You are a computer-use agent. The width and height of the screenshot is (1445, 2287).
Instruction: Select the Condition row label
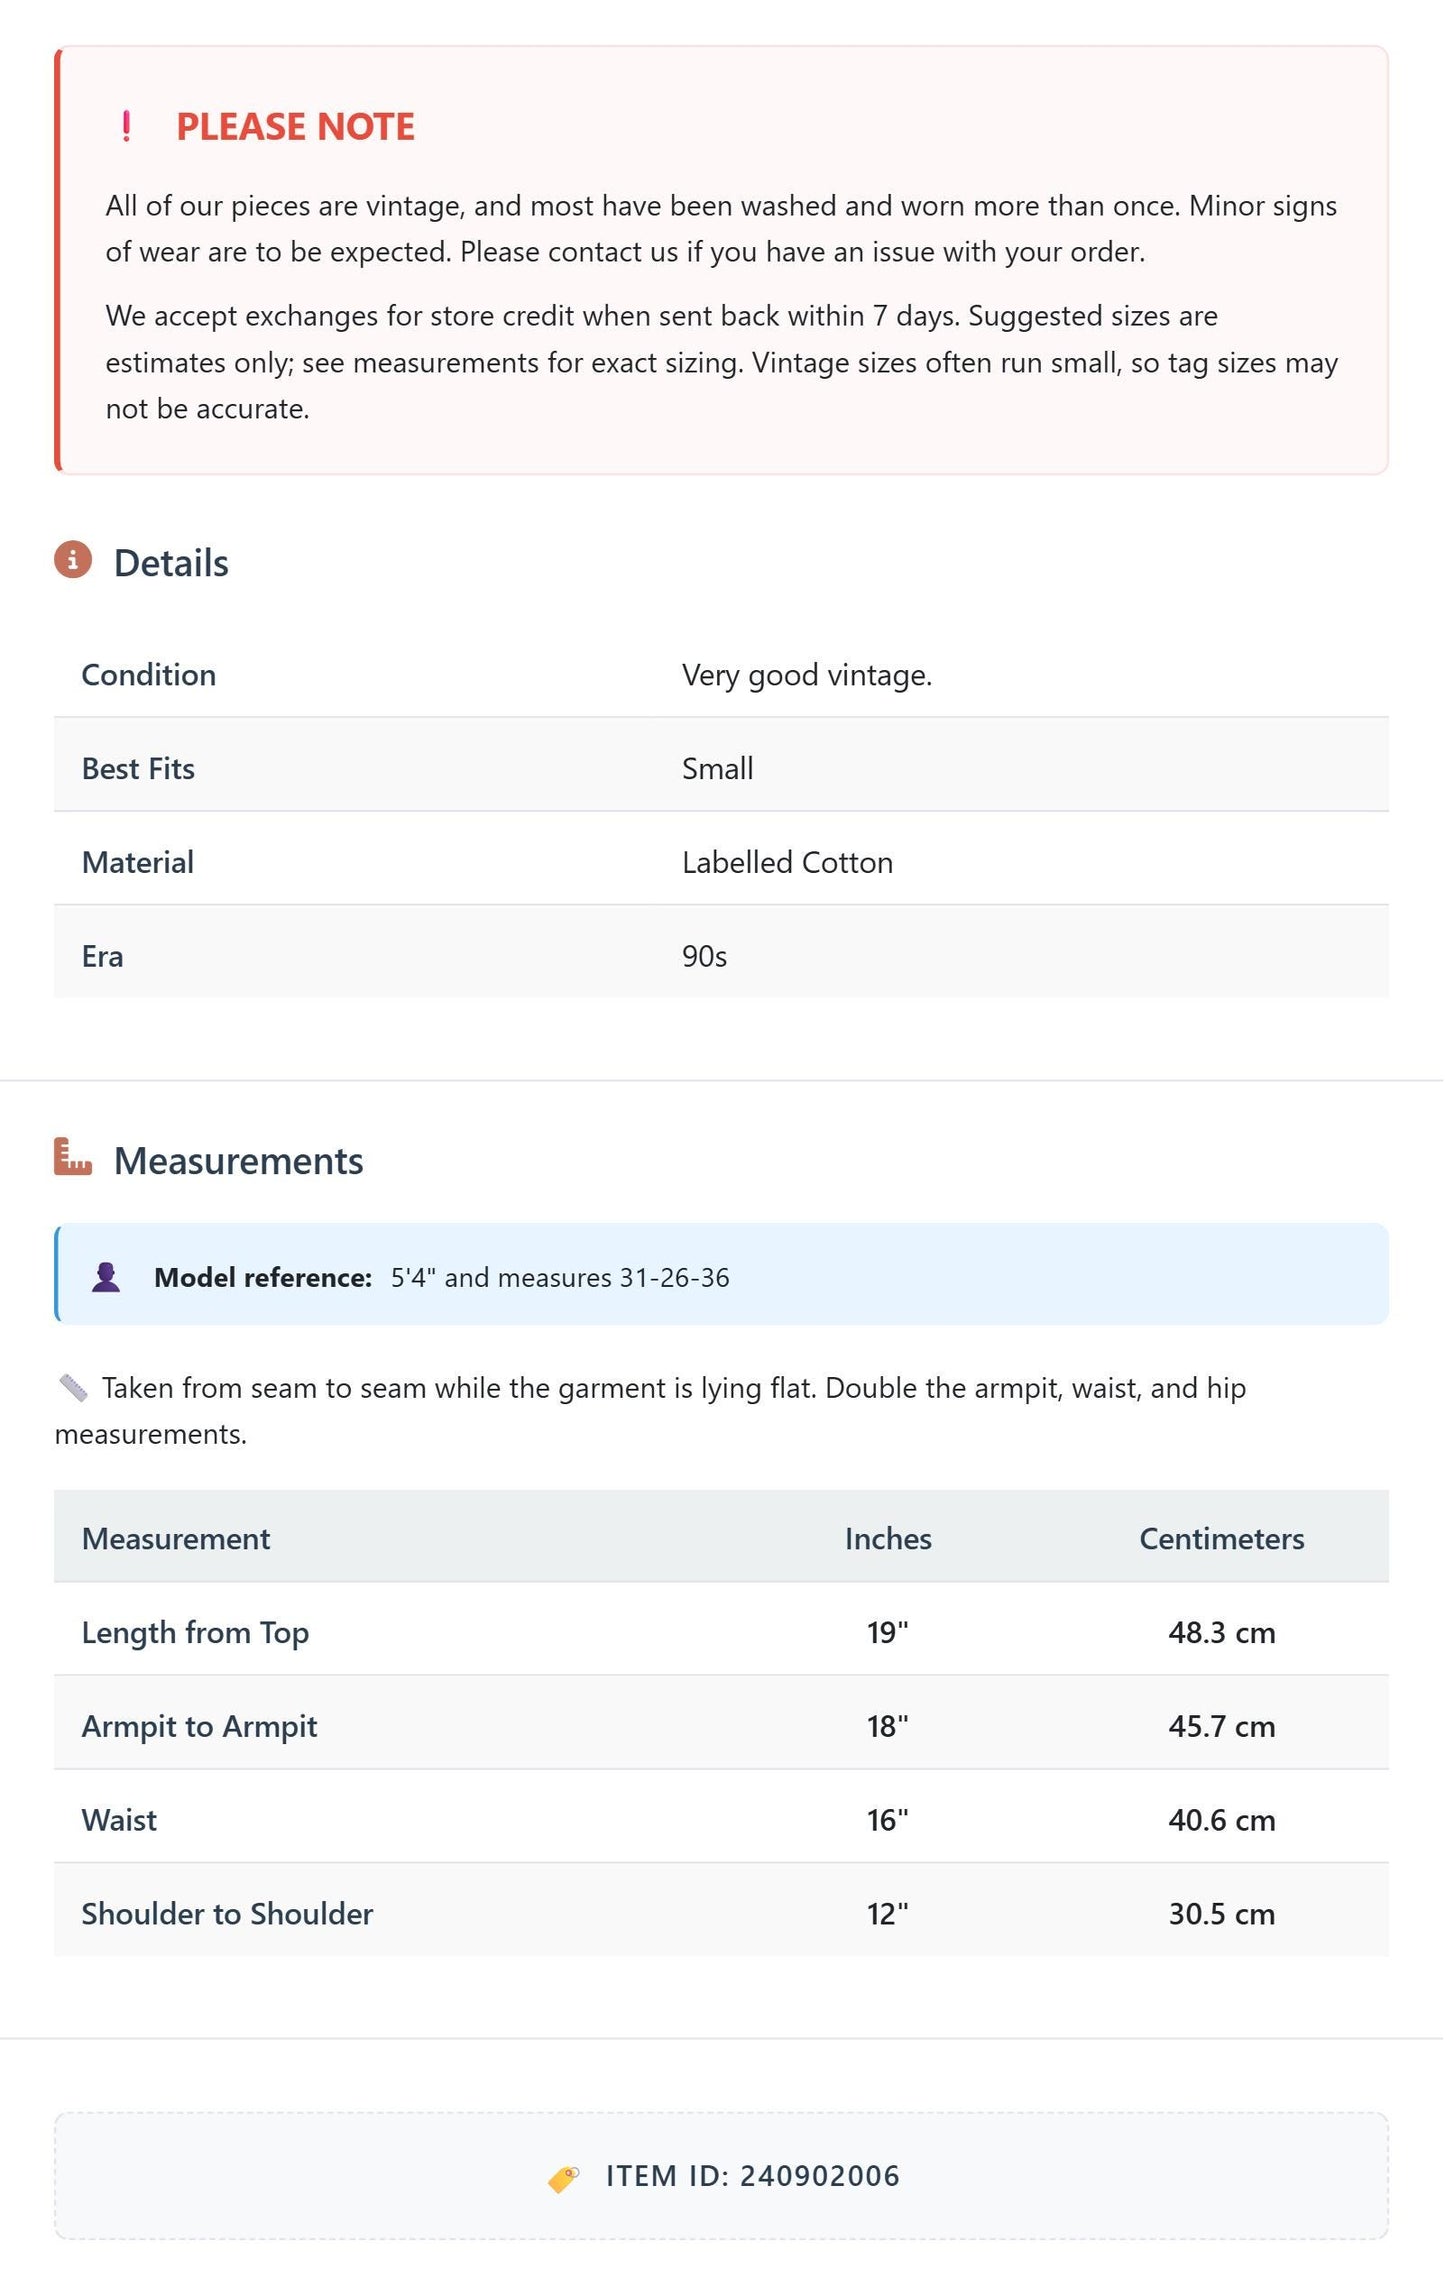(x=149, y=675)
